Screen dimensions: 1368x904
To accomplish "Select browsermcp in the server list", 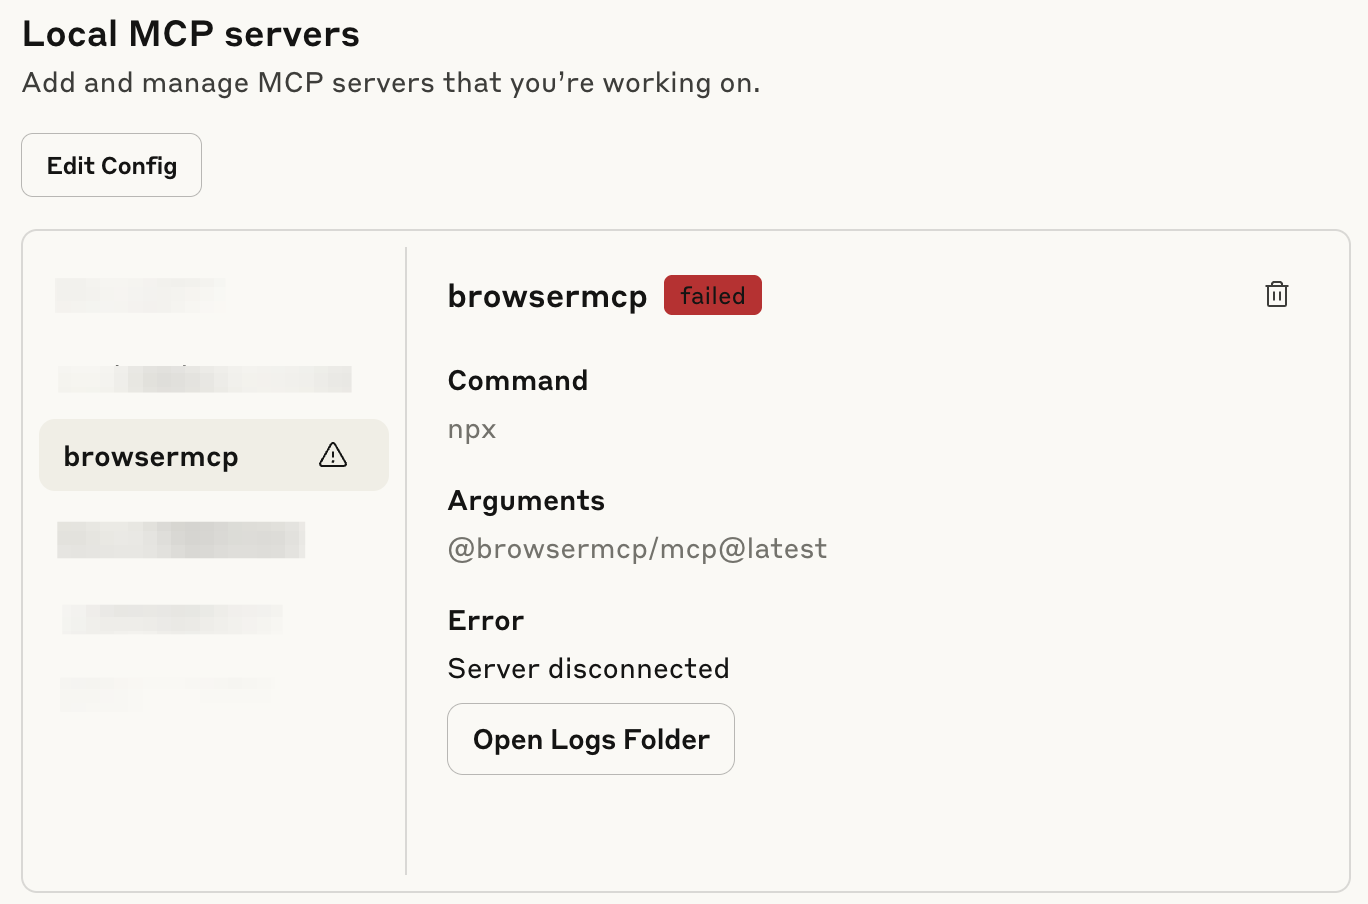I will (x=214, y=455).
